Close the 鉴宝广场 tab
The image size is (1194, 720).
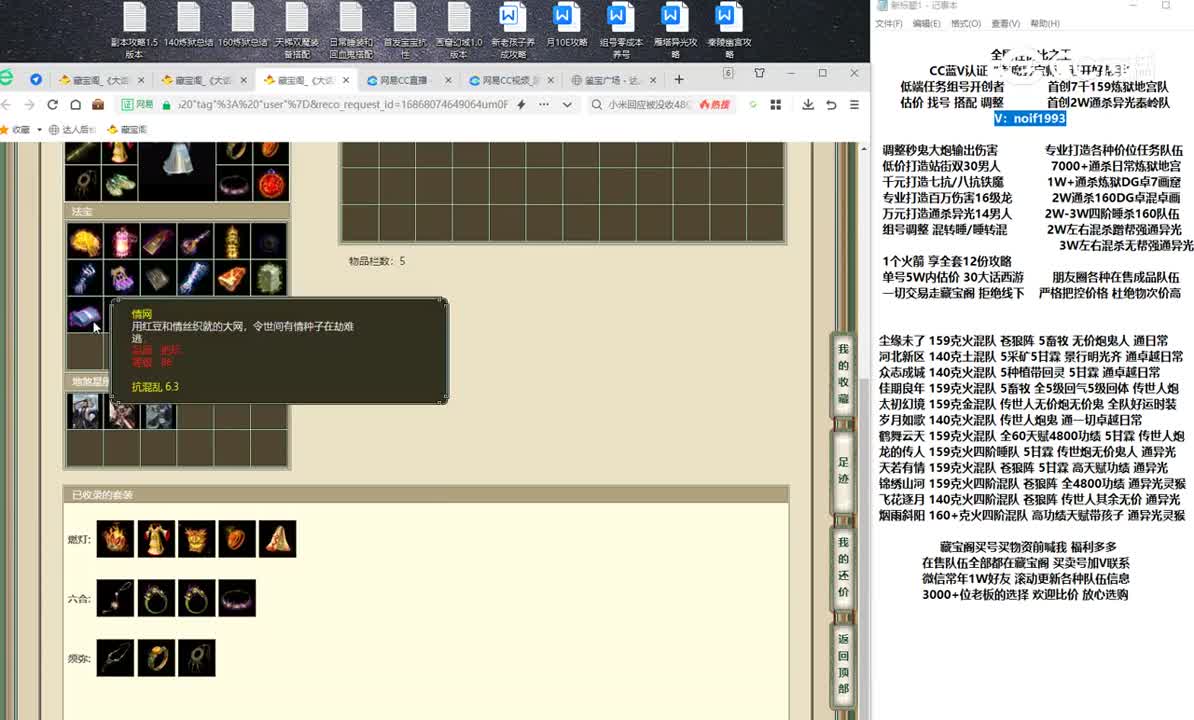coord(653,80)
